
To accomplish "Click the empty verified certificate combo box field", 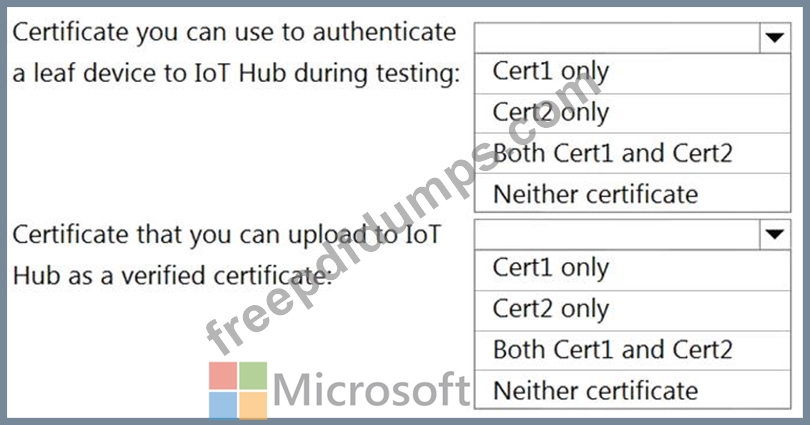I will (x=617, y=234).
